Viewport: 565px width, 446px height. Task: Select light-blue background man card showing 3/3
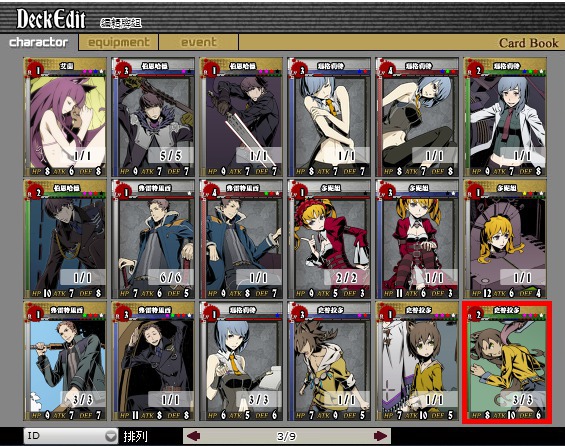click(x=65, y=361)
